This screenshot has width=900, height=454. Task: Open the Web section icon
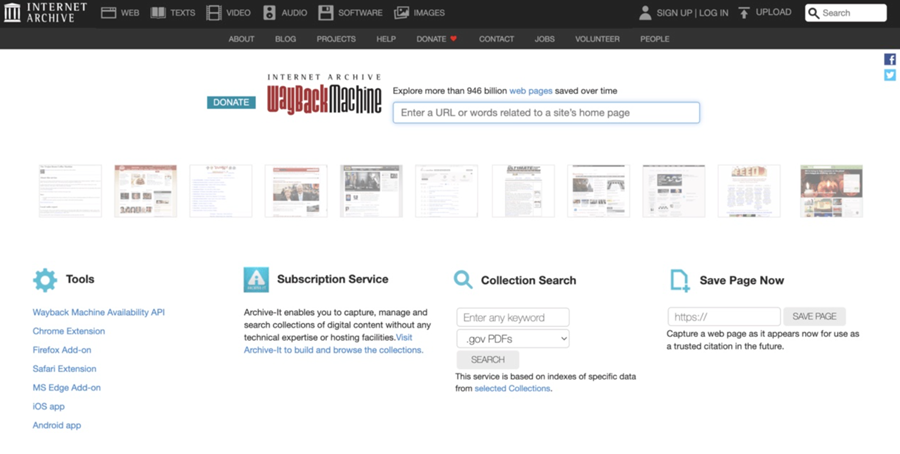coord(109,13)
